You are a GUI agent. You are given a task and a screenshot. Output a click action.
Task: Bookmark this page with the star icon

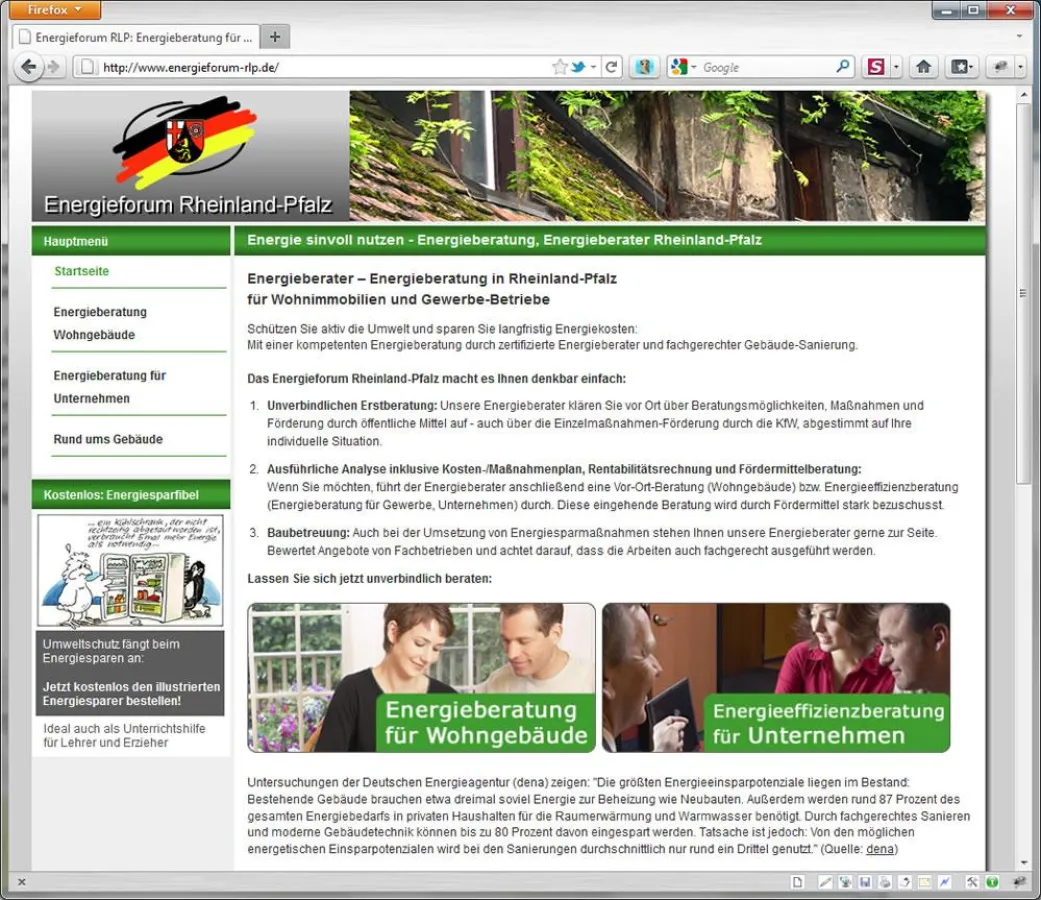click(x=559, y=66)
